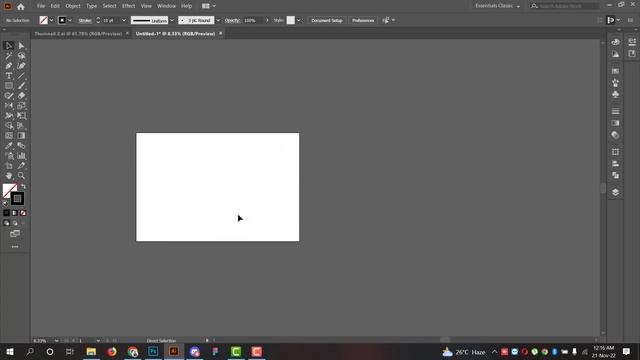Swap fill and stroke arrow icon
This screenshot has width=640, height=360.
(x=23, y=186)
